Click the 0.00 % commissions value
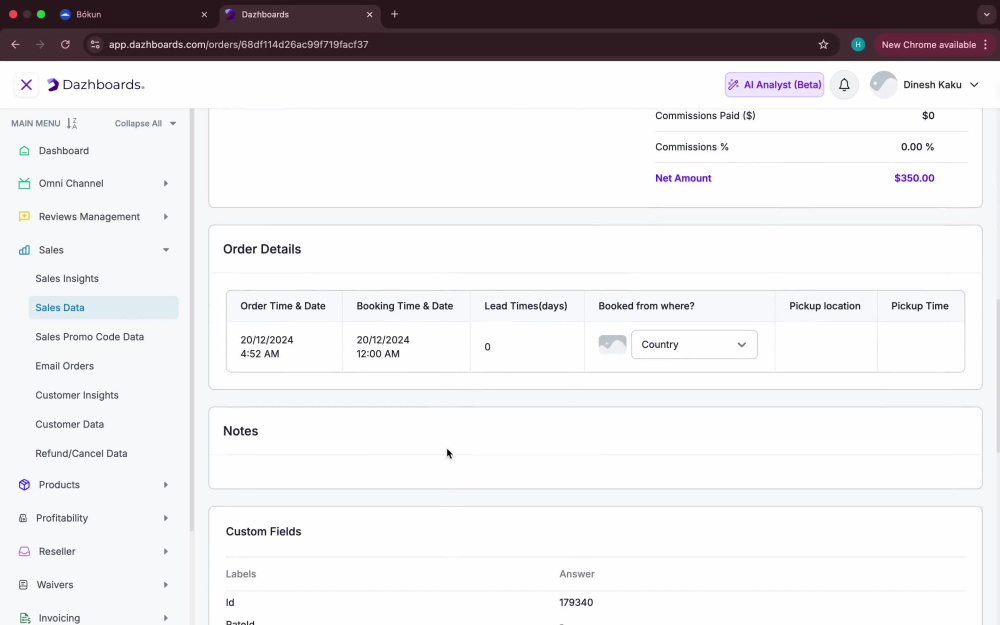This screenshot has width=1000, height=625. [x=917, y=147]
